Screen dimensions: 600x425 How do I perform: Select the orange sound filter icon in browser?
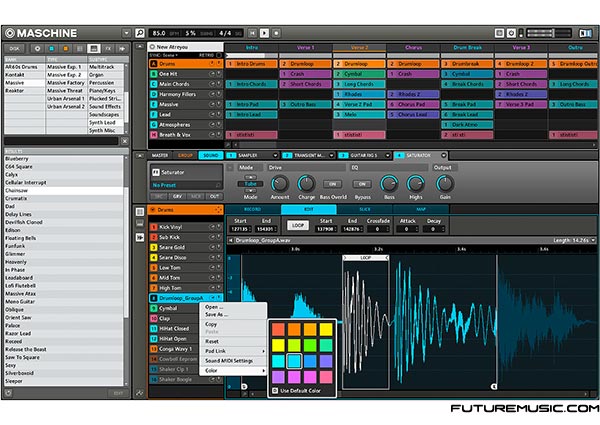click(65, 49)
